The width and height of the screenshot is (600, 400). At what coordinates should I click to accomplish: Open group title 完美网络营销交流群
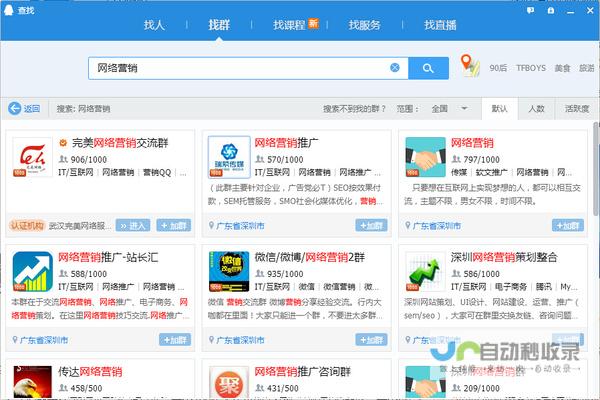120,143
